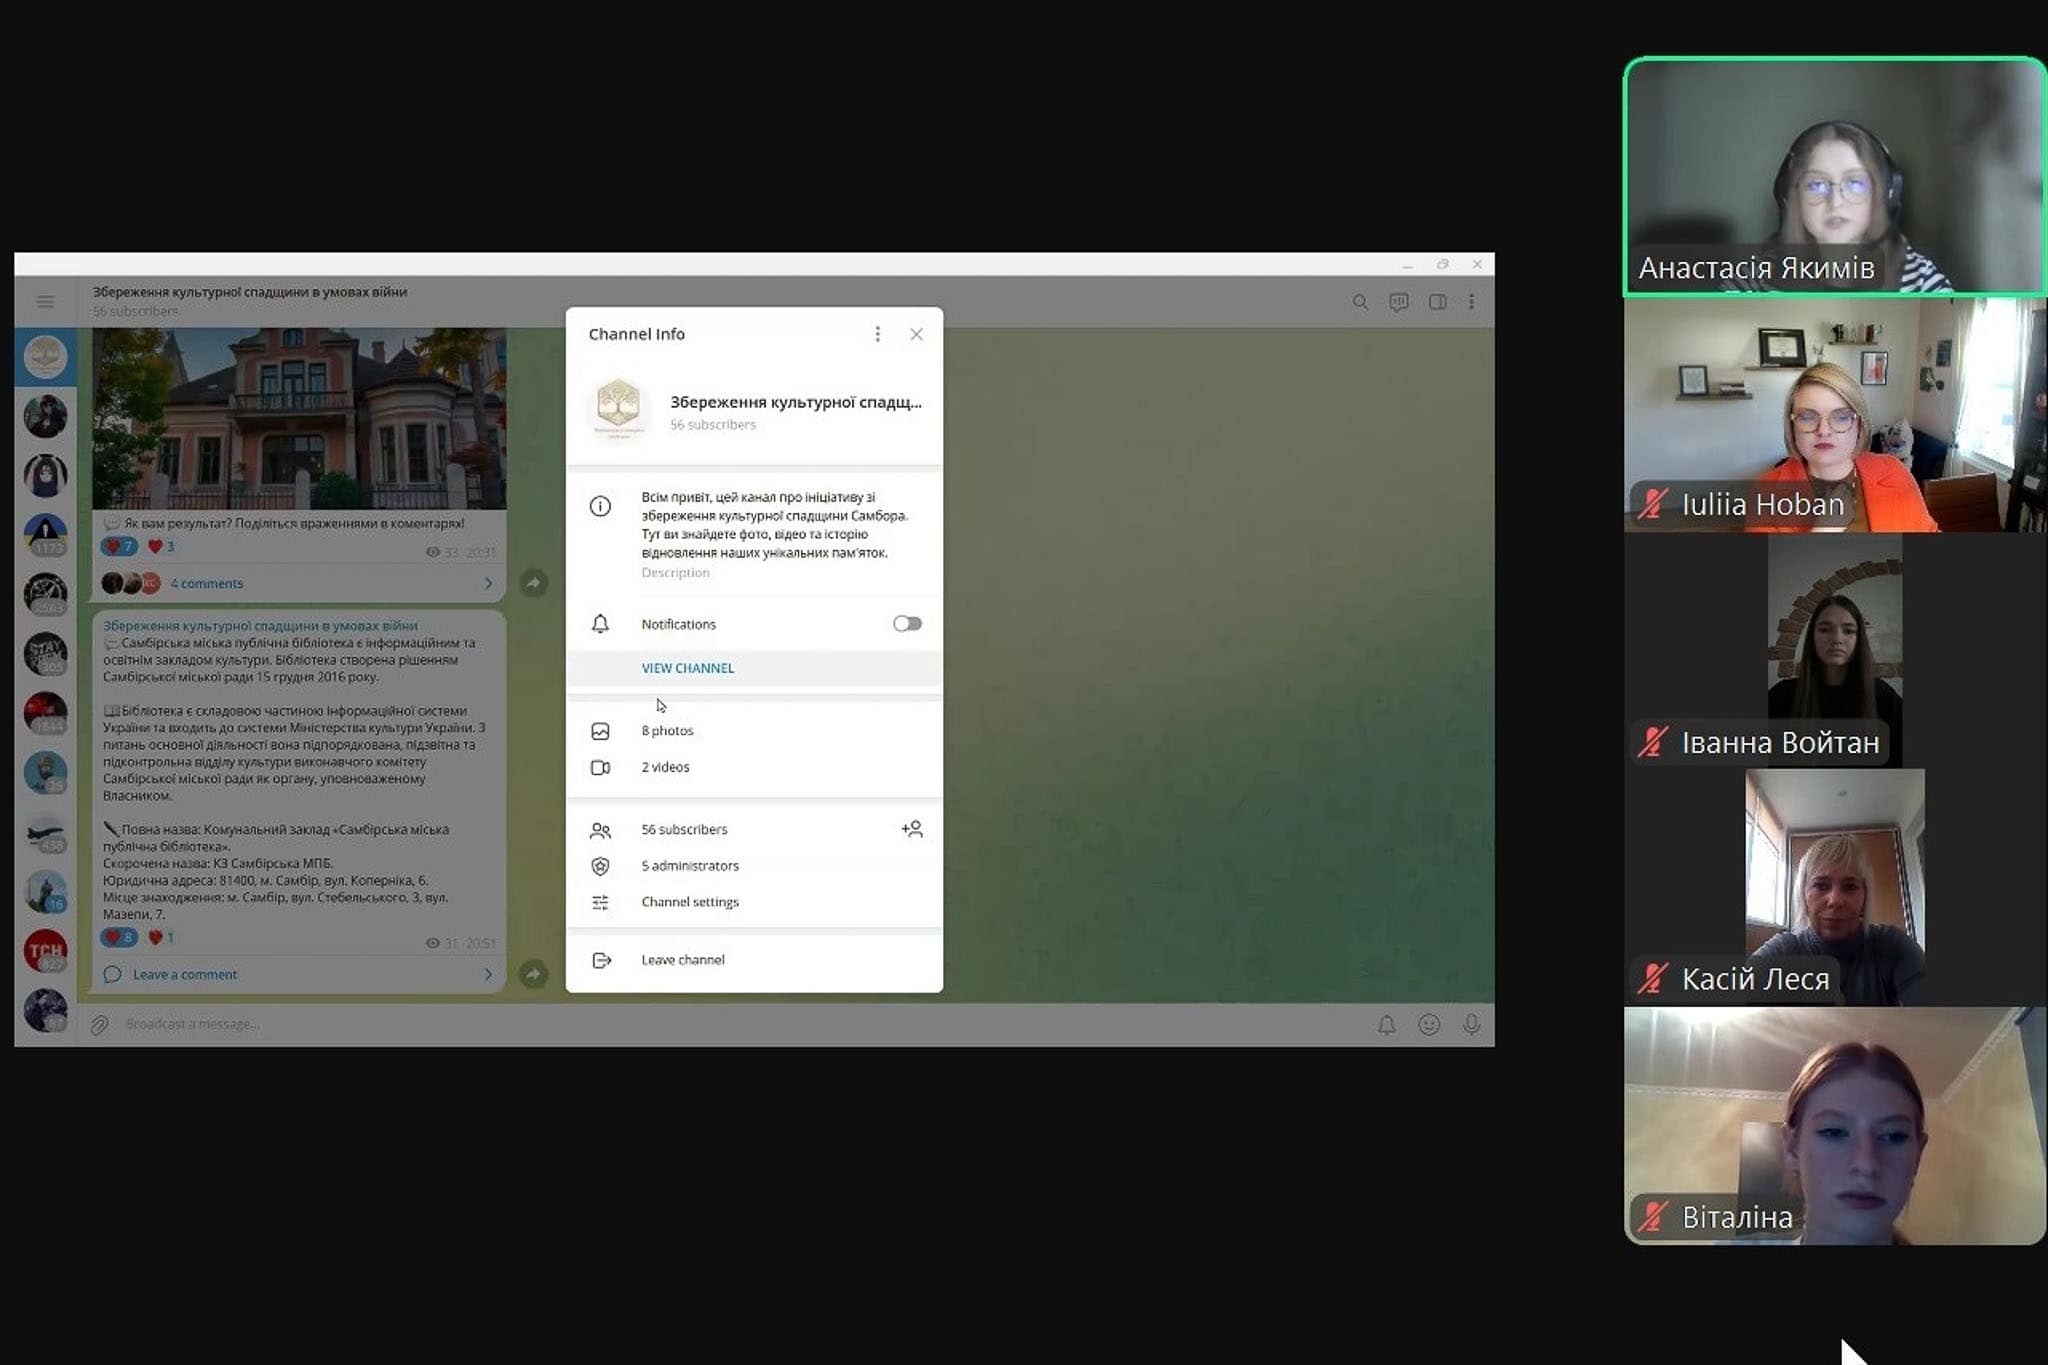The height and width of the screenshot is (1365, 2048).
Task: Close the Channel Info dialog
Action: point(916,334)
